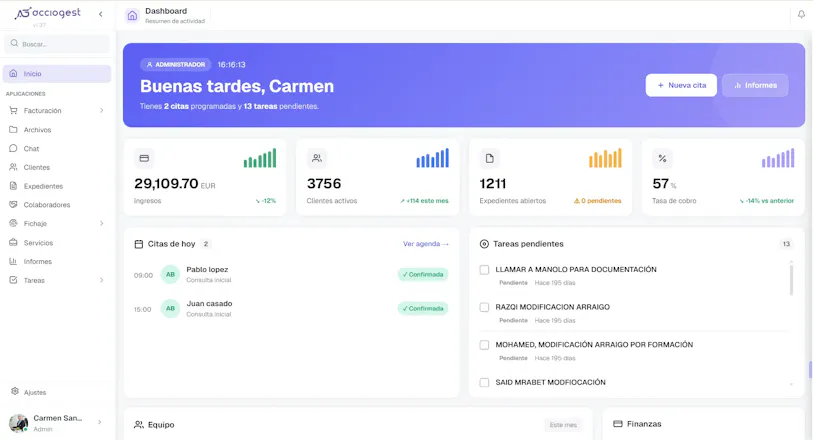
Task: Click the Tareas checklist icon
Action: (13, 280)
